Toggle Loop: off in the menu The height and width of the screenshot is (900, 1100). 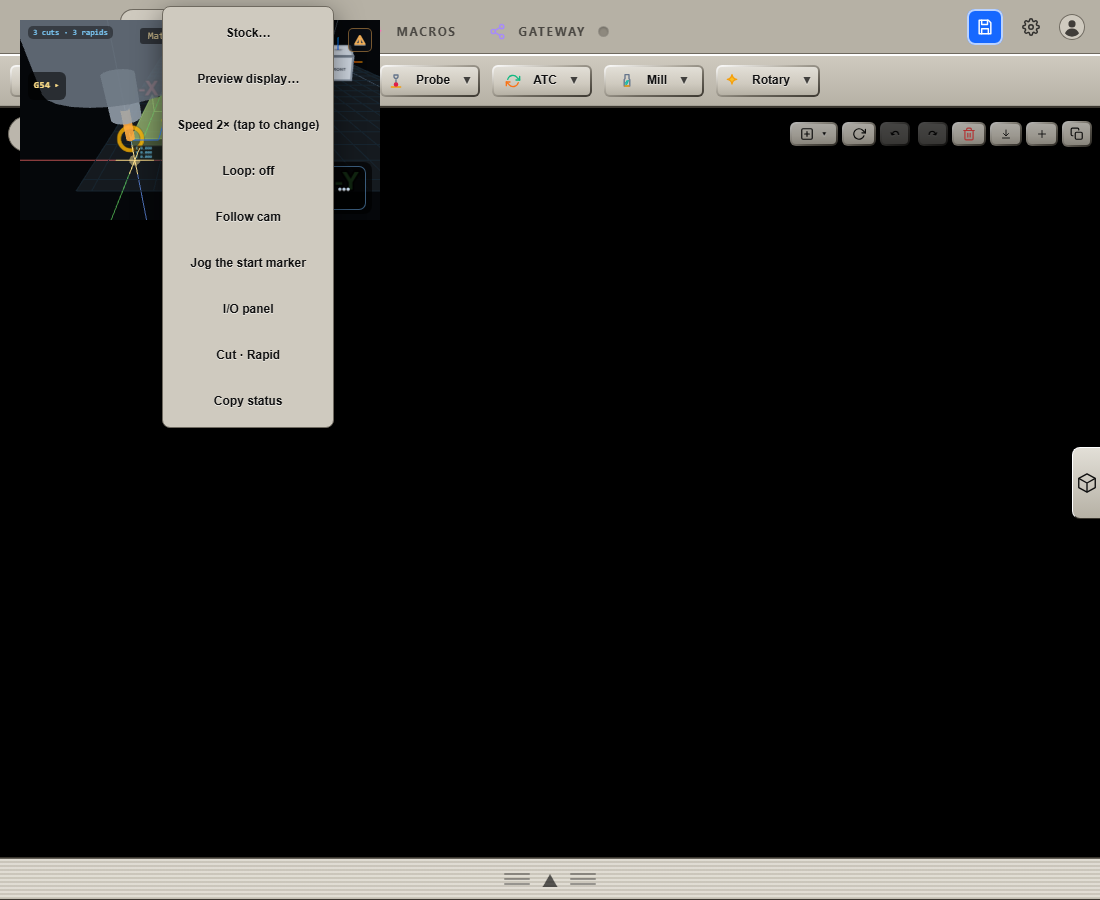pos(248,170)
